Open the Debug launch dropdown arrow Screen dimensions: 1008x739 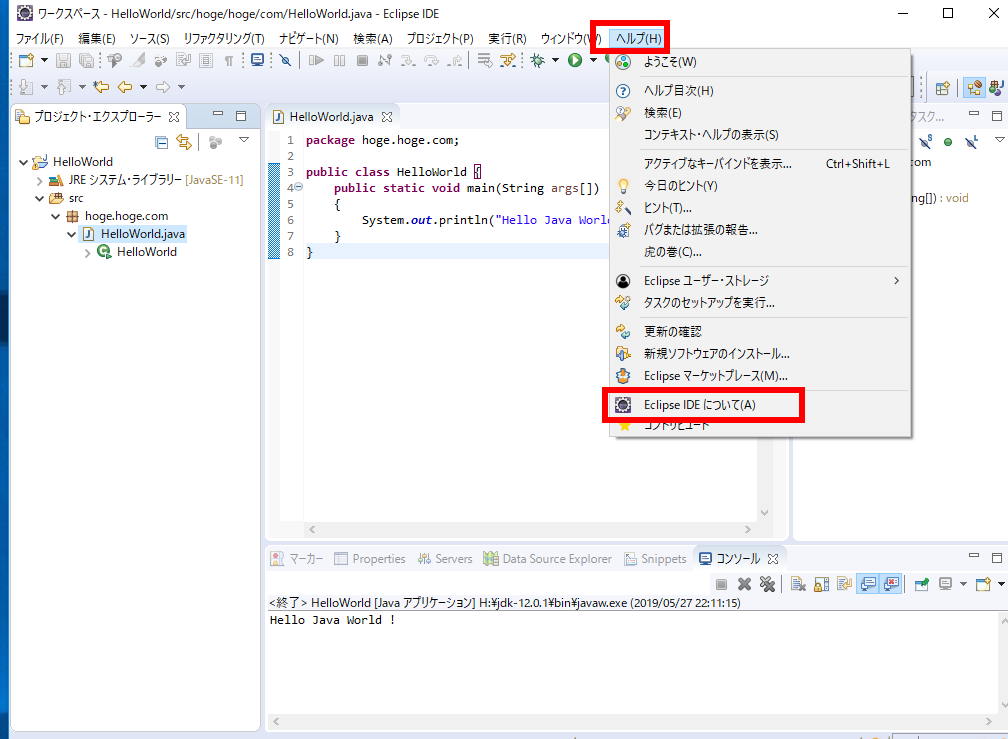(555, 61)
